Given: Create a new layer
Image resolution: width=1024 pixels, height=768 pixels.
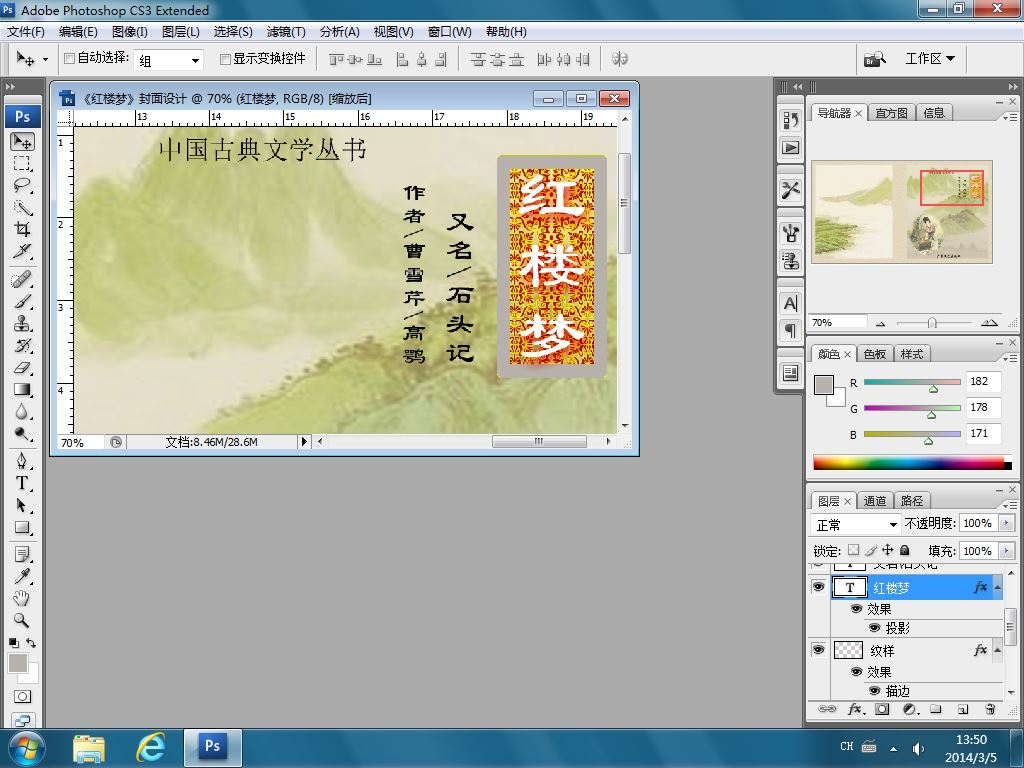Looking at the screenshot, I should pos(963,709).
